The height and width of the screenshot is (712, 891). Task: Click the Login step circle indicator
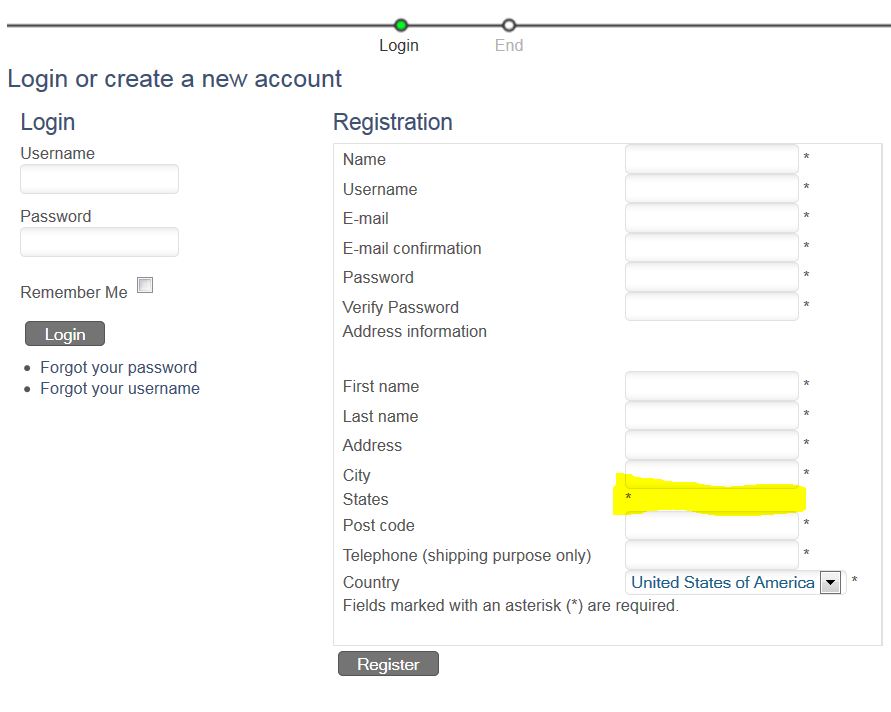[401, 25]
